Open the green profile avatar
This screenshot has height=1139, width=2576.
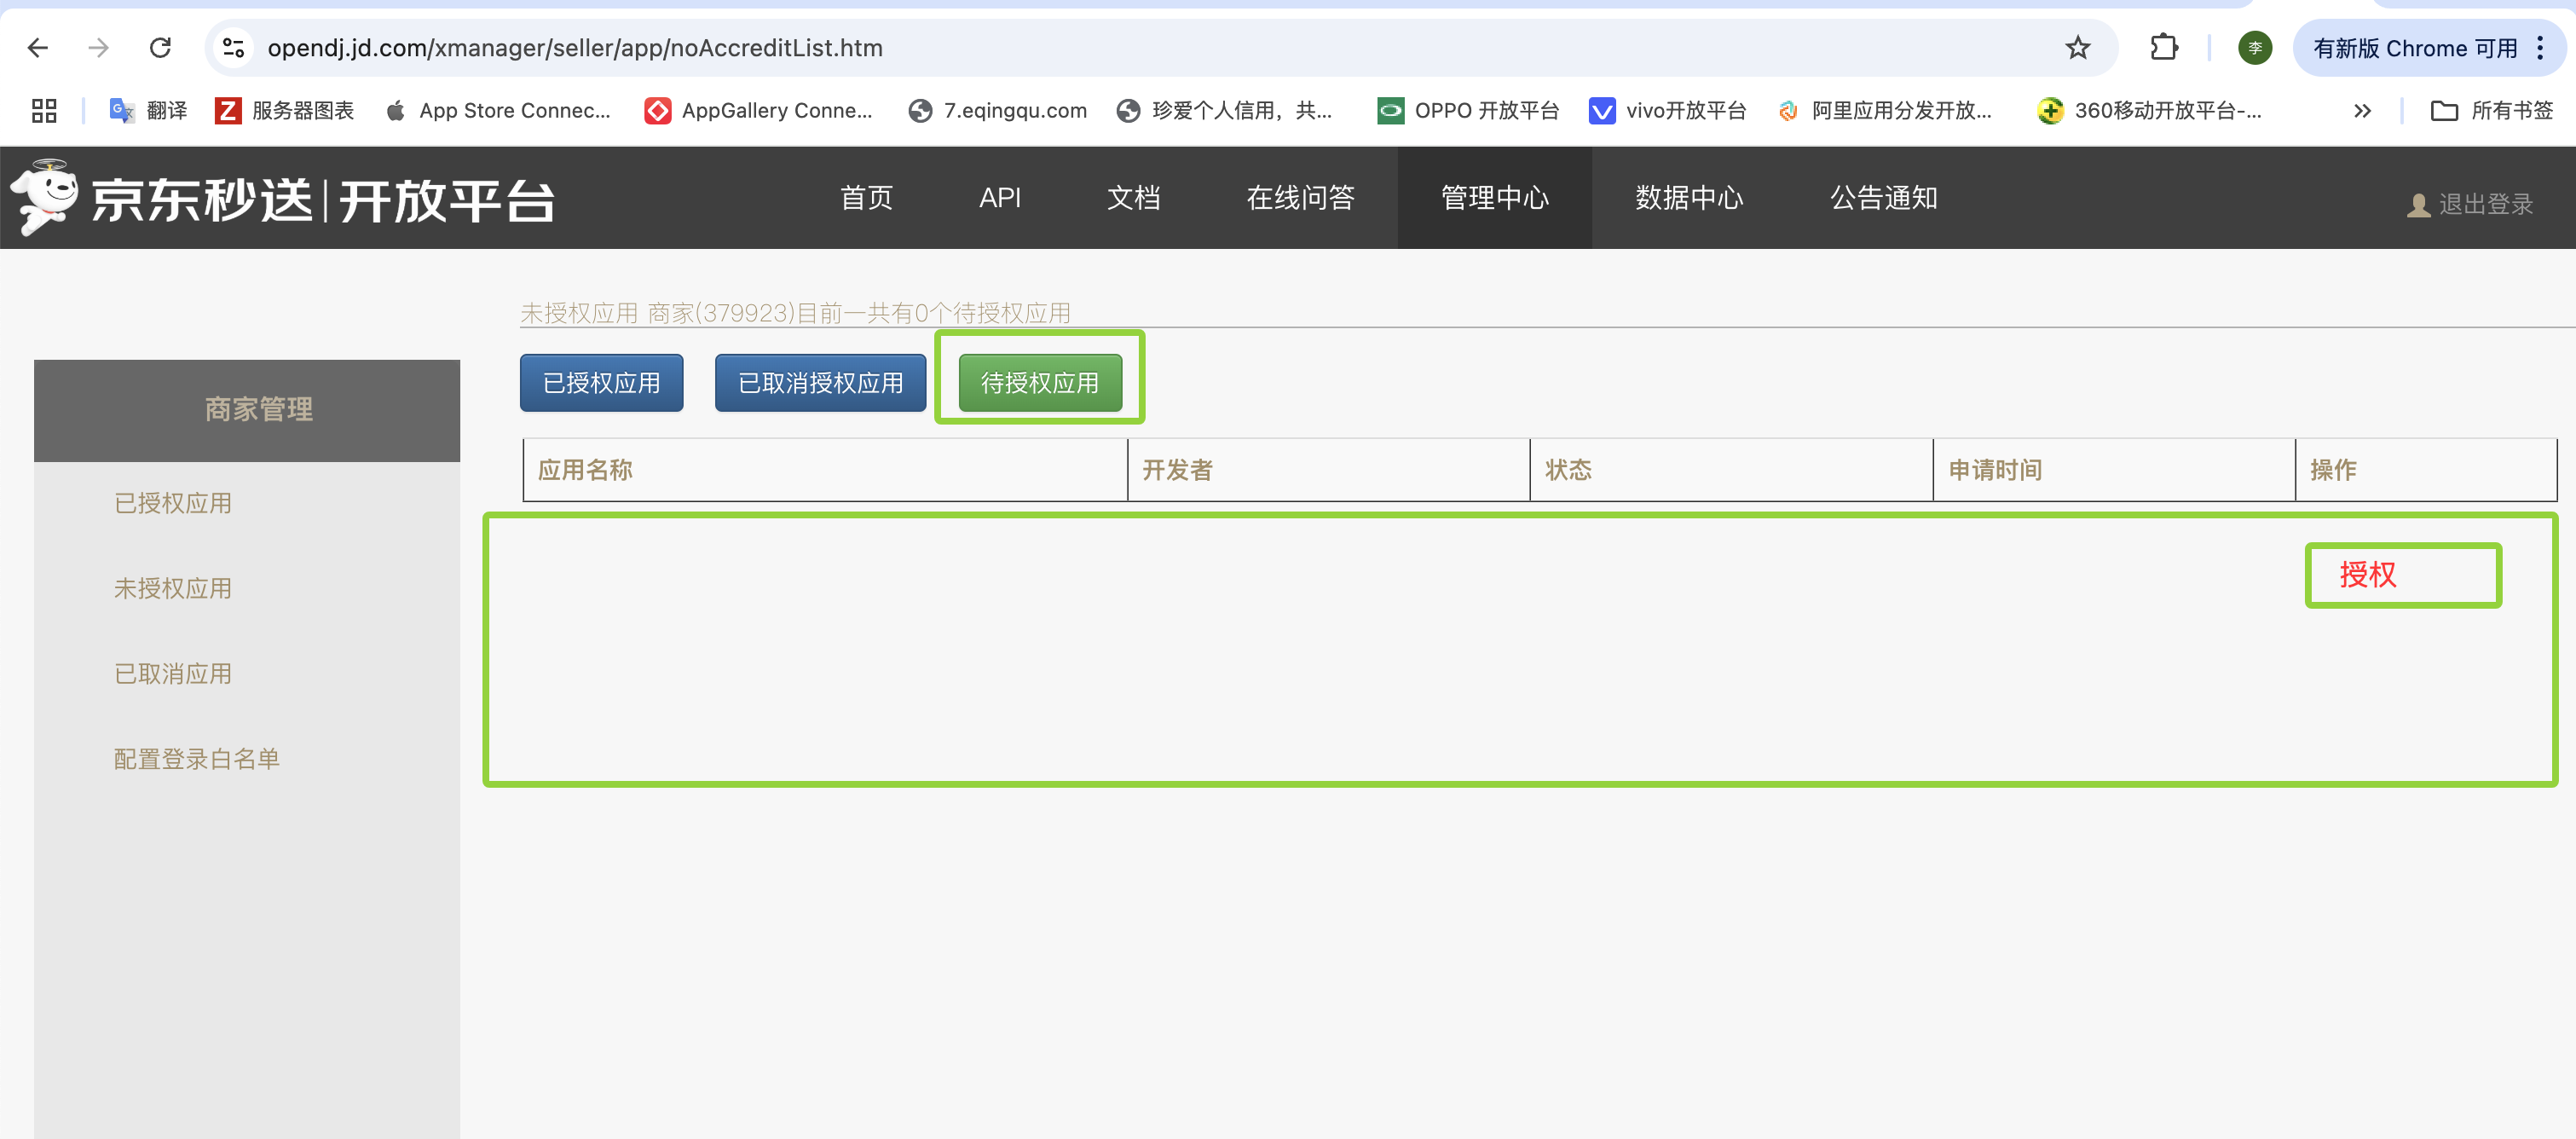(2254, 48)
